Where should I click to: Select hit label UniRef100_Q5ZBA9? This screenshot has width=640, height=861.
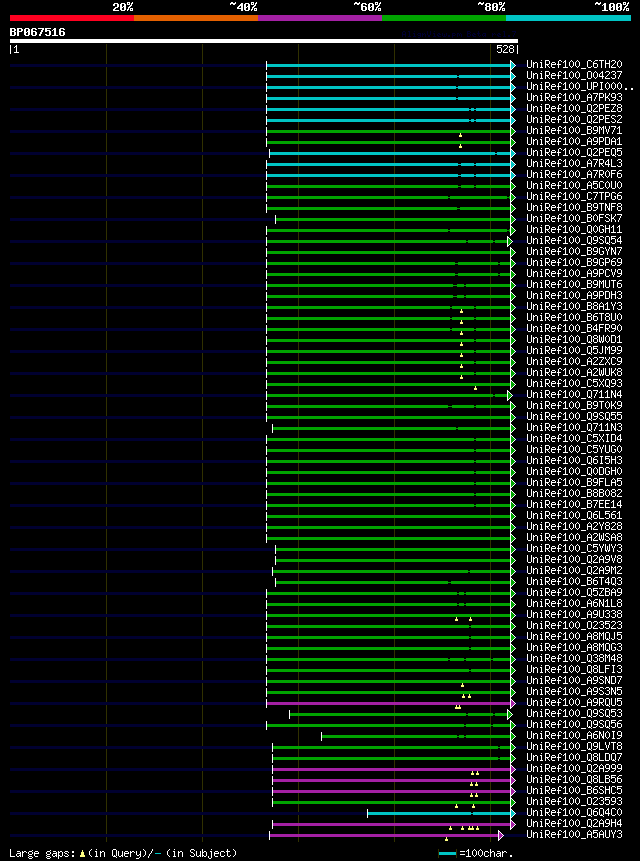click(574, 592)
